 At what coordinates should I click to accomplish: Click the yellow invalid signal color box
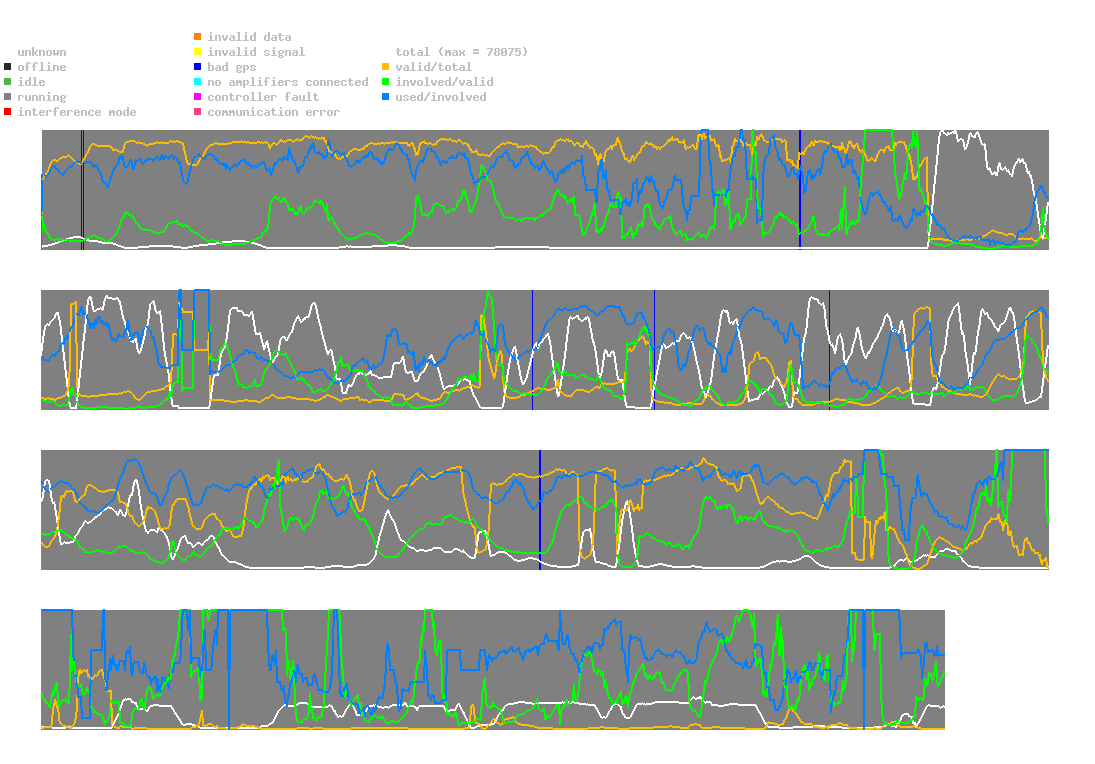click(198, 52)
